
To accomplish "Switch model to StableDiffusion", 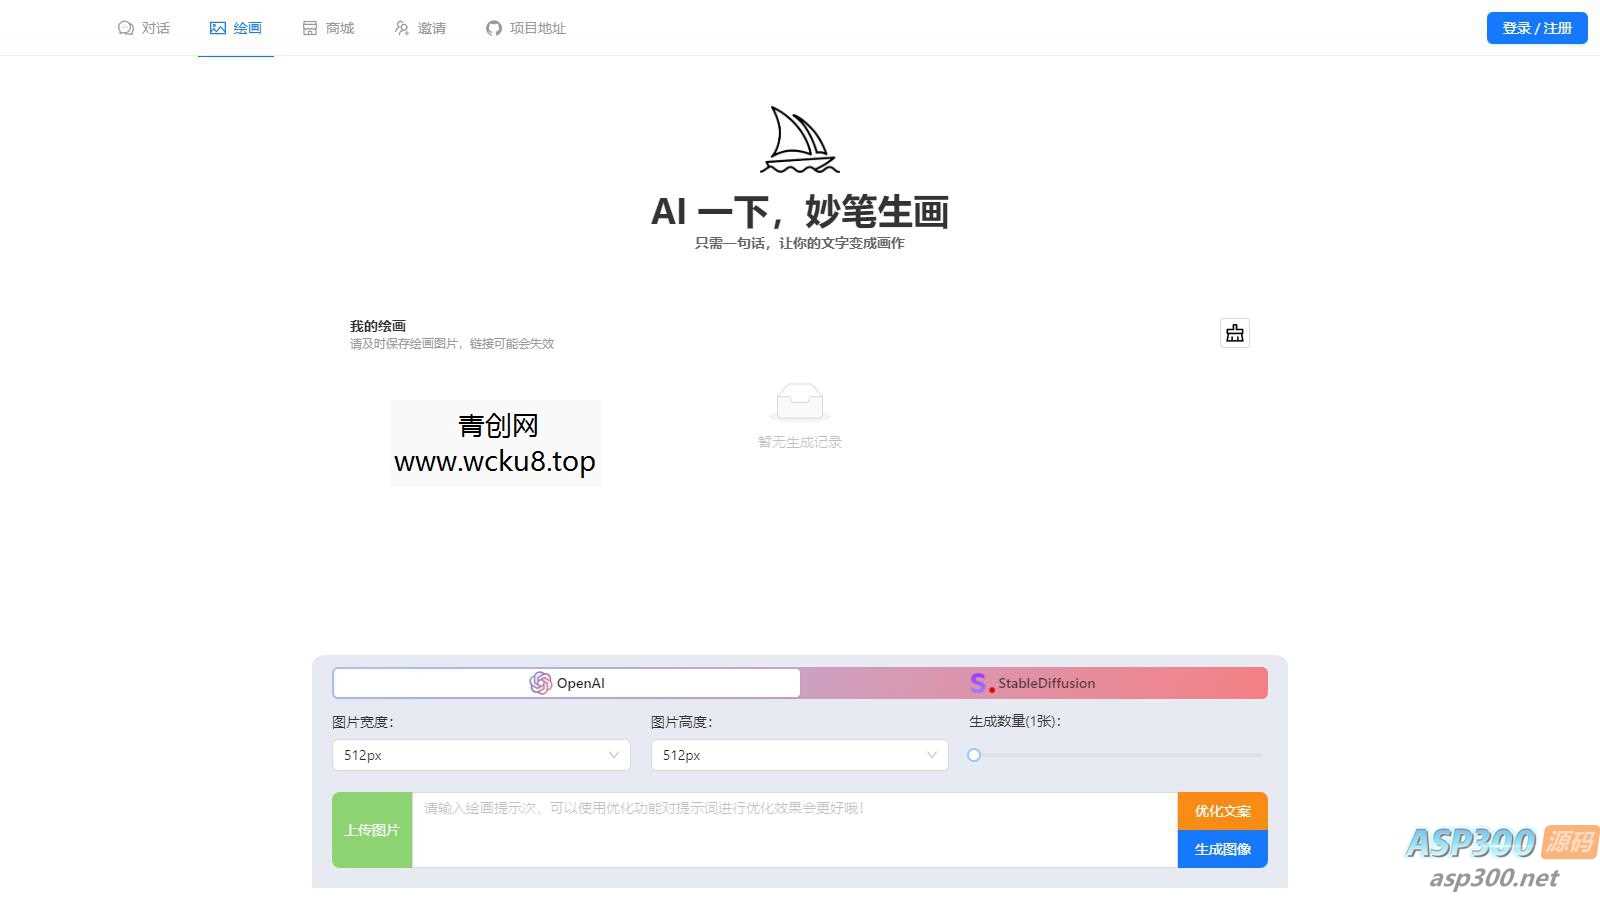I will (1033, 683).
